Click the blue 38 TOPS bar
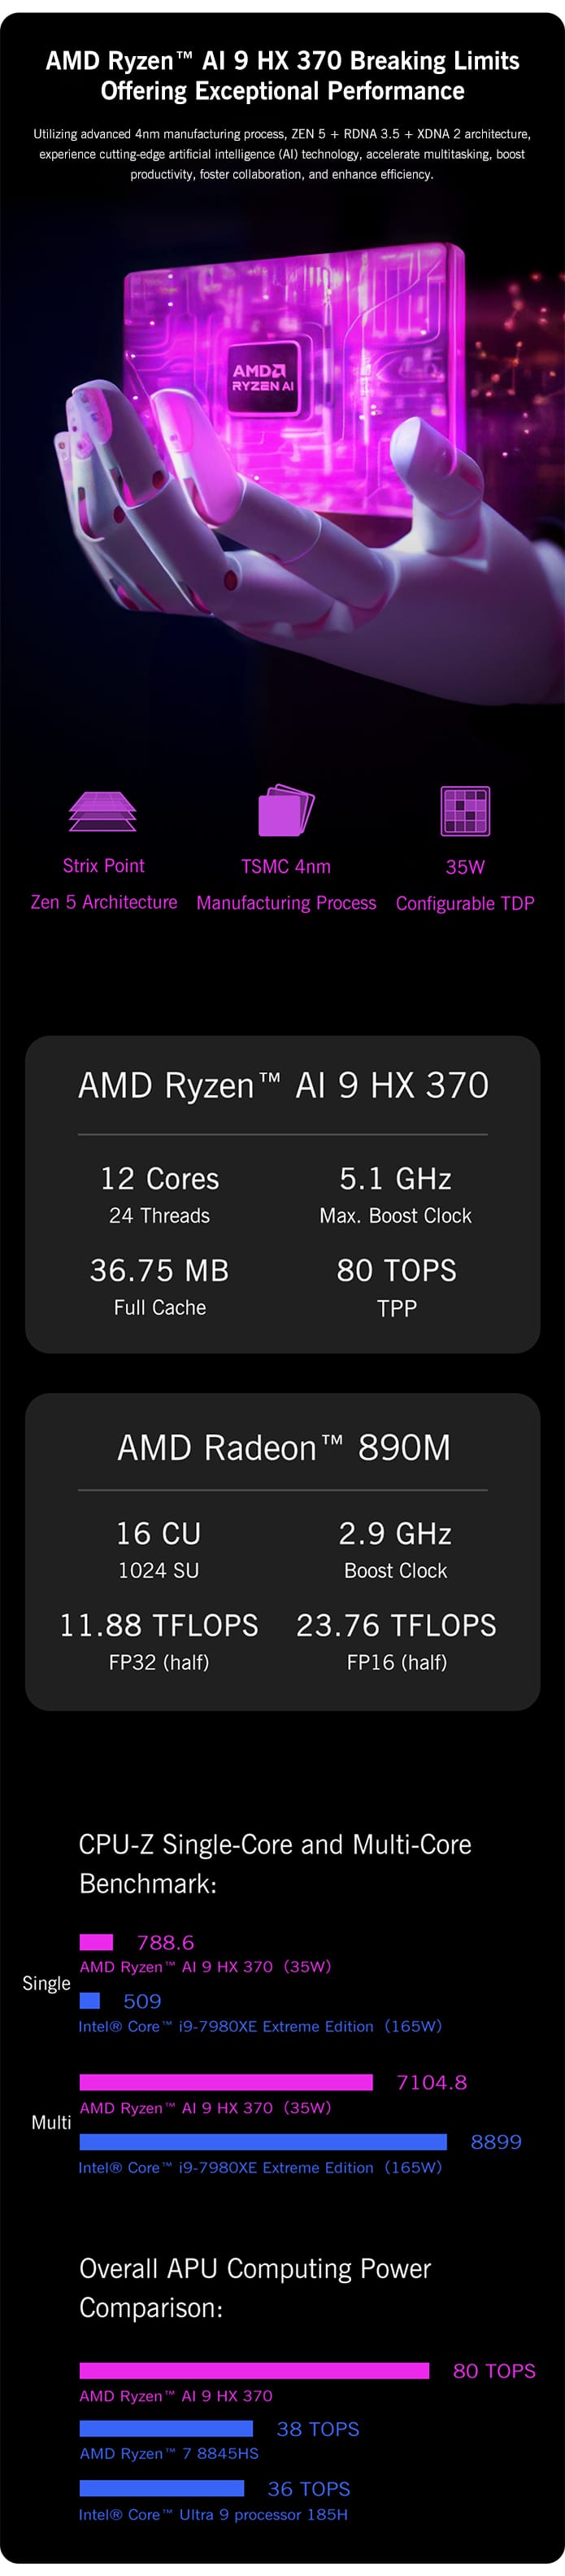The image size is (565, 2576). click(x=166, y=2429)
